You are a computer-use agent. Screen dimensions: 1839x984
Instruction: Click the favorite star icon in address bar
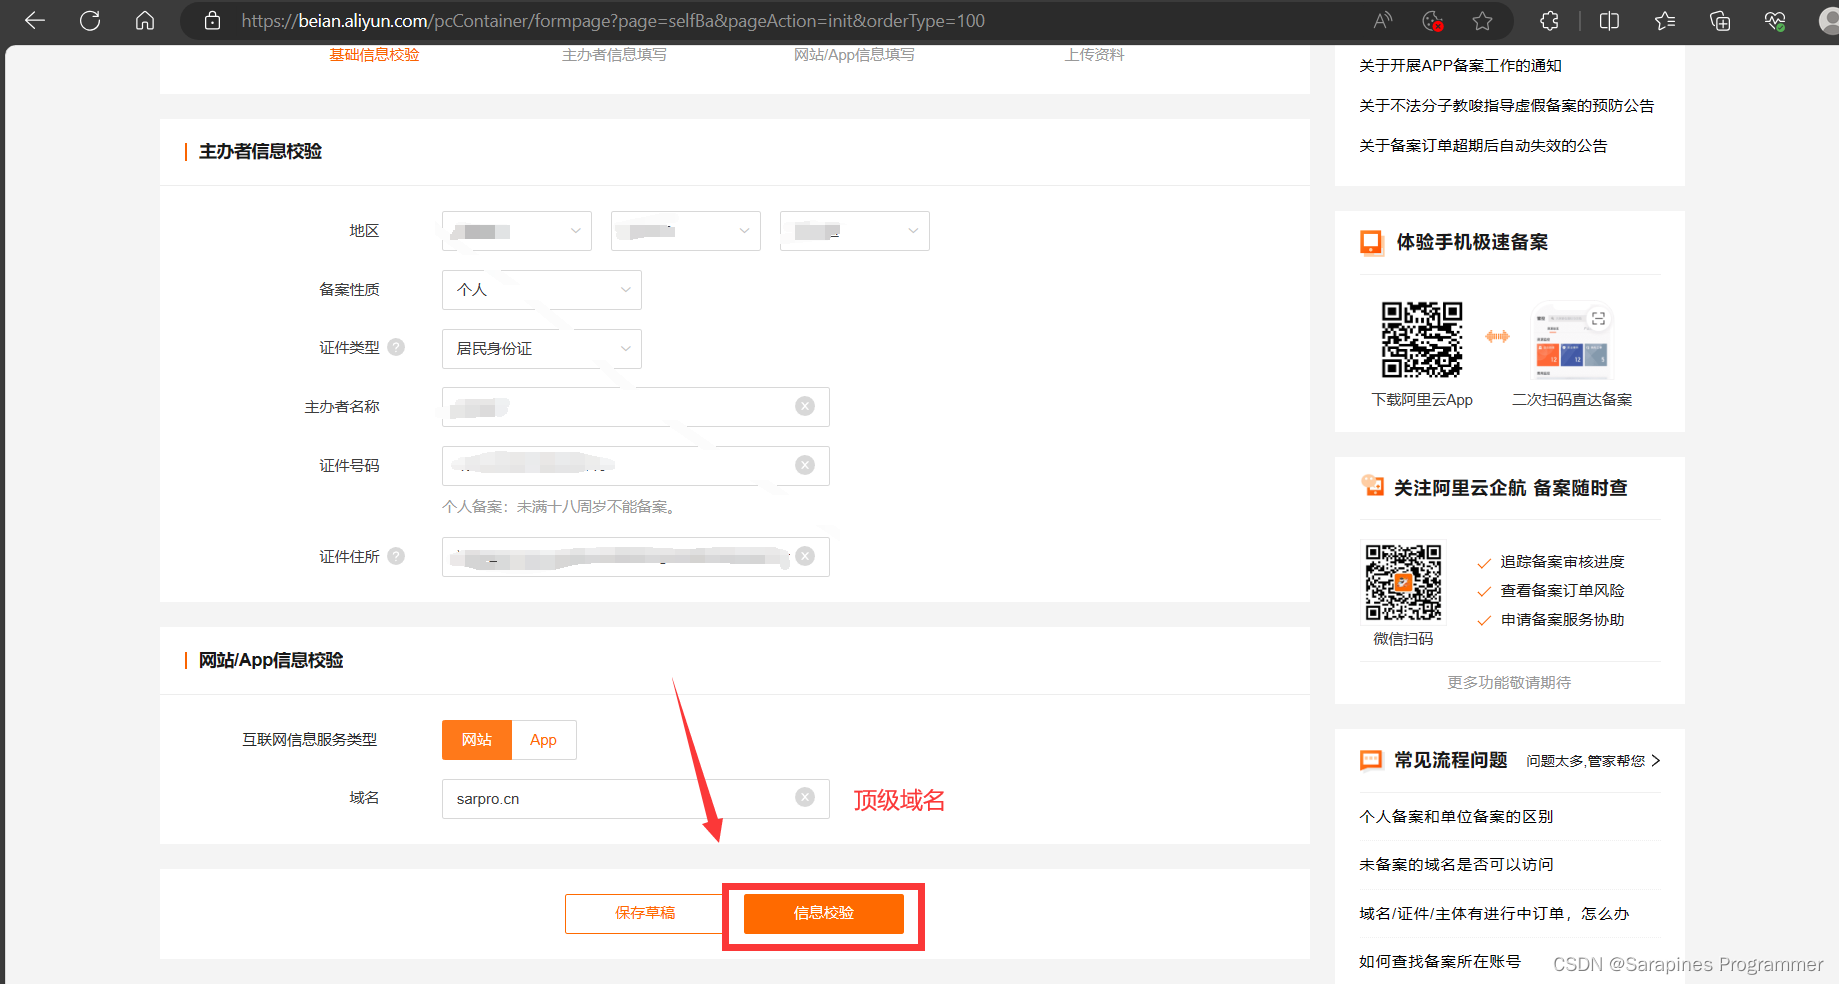tap(1482, 21)
